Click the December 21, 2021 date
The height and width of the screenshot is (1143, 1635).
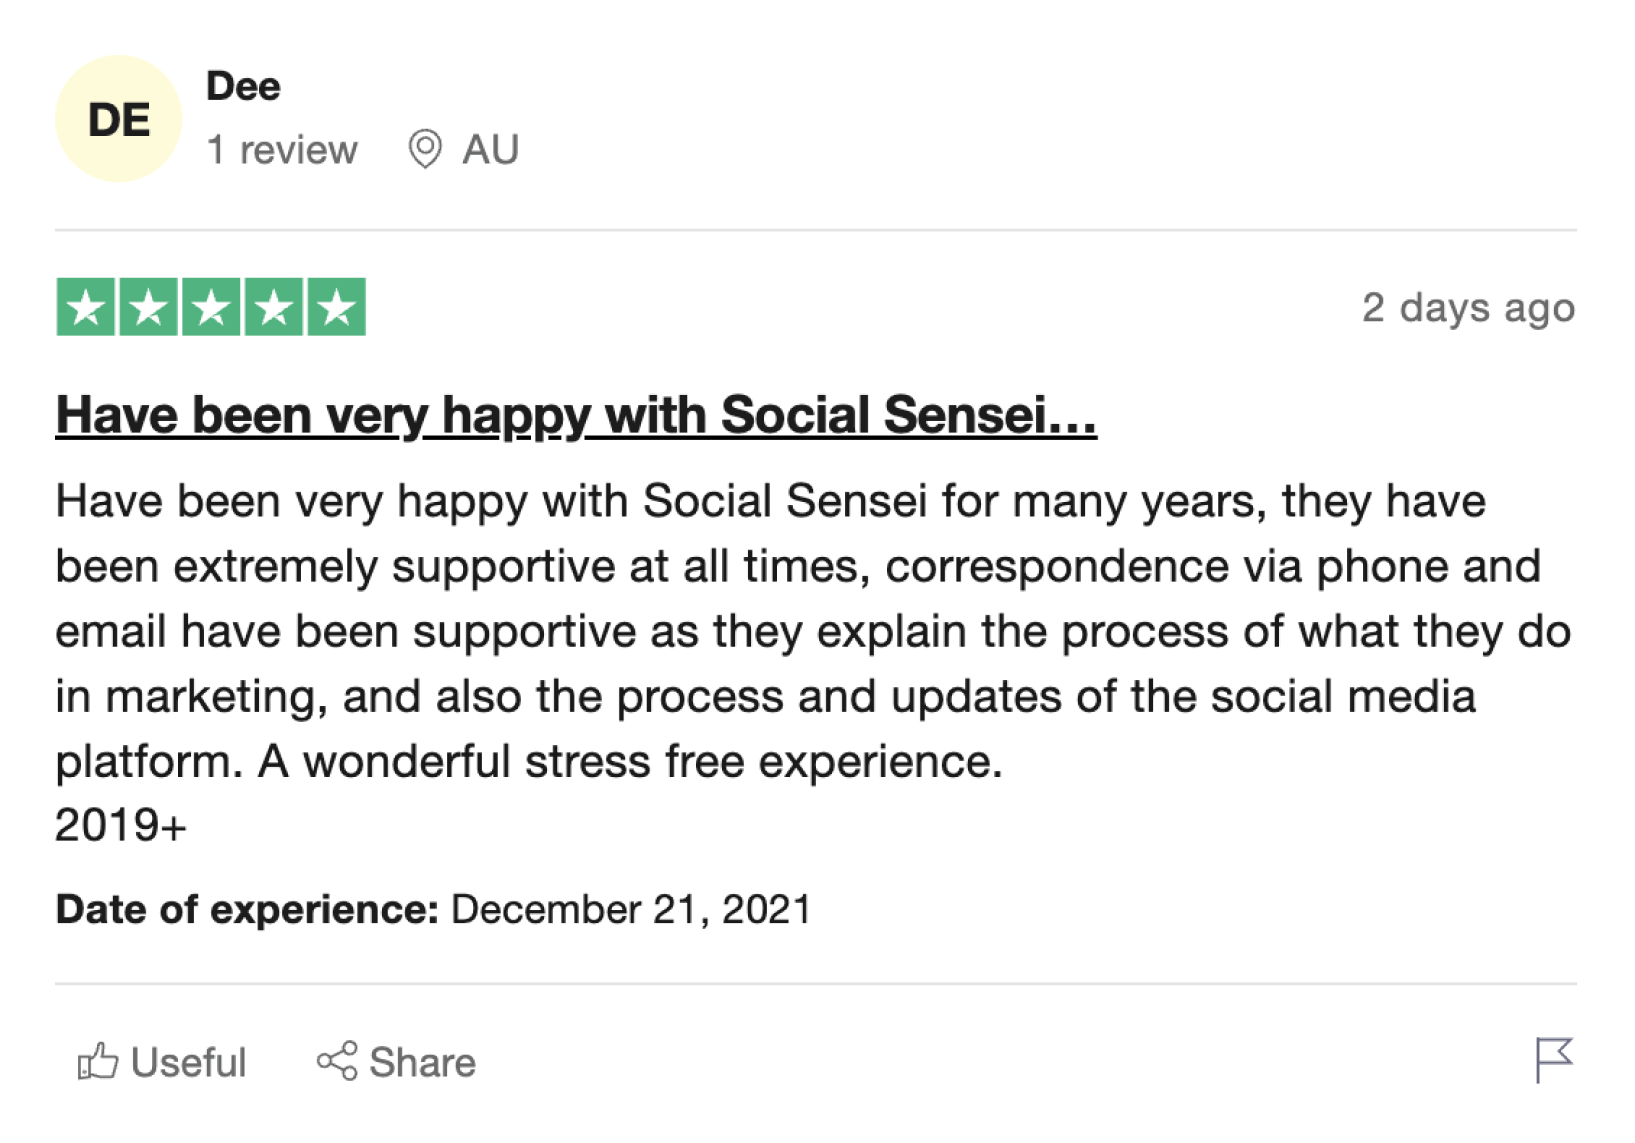coord(631,910)
